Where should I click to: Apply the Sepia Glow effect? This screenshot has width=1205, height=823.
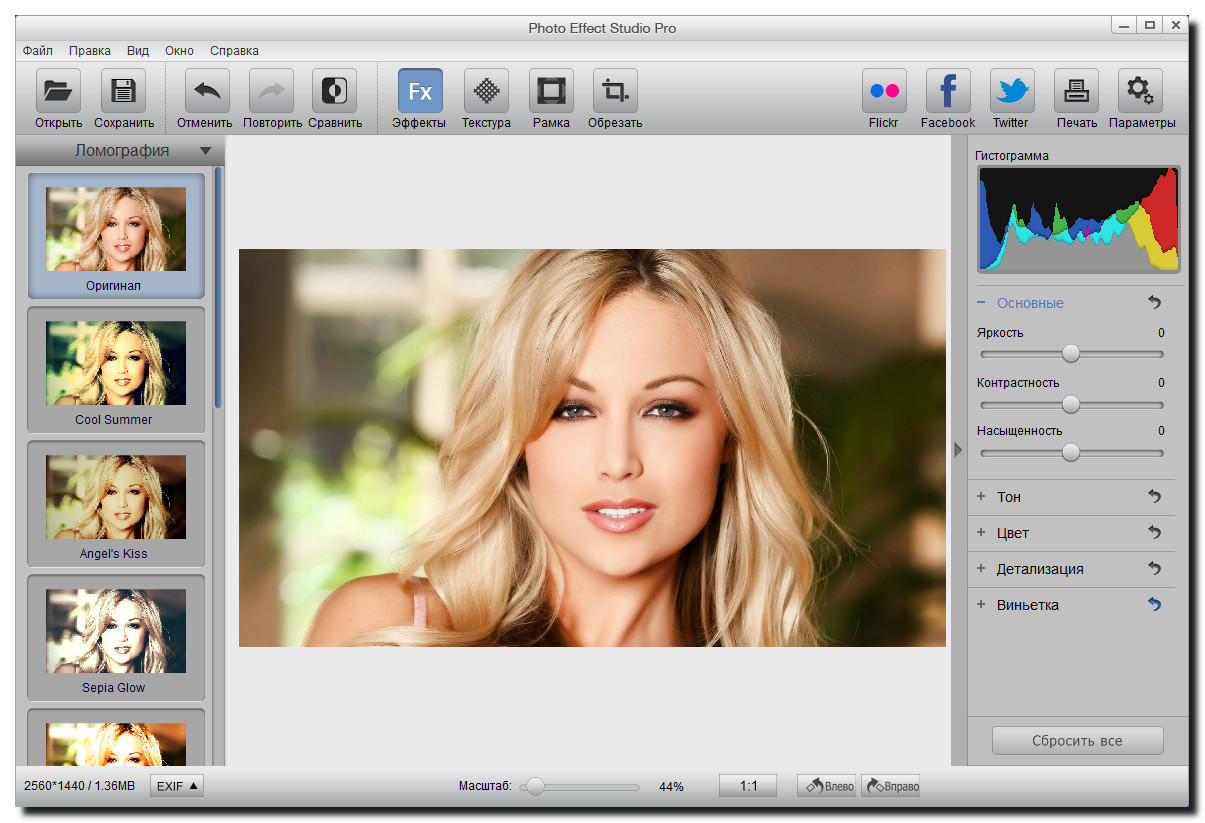(116, 638)
